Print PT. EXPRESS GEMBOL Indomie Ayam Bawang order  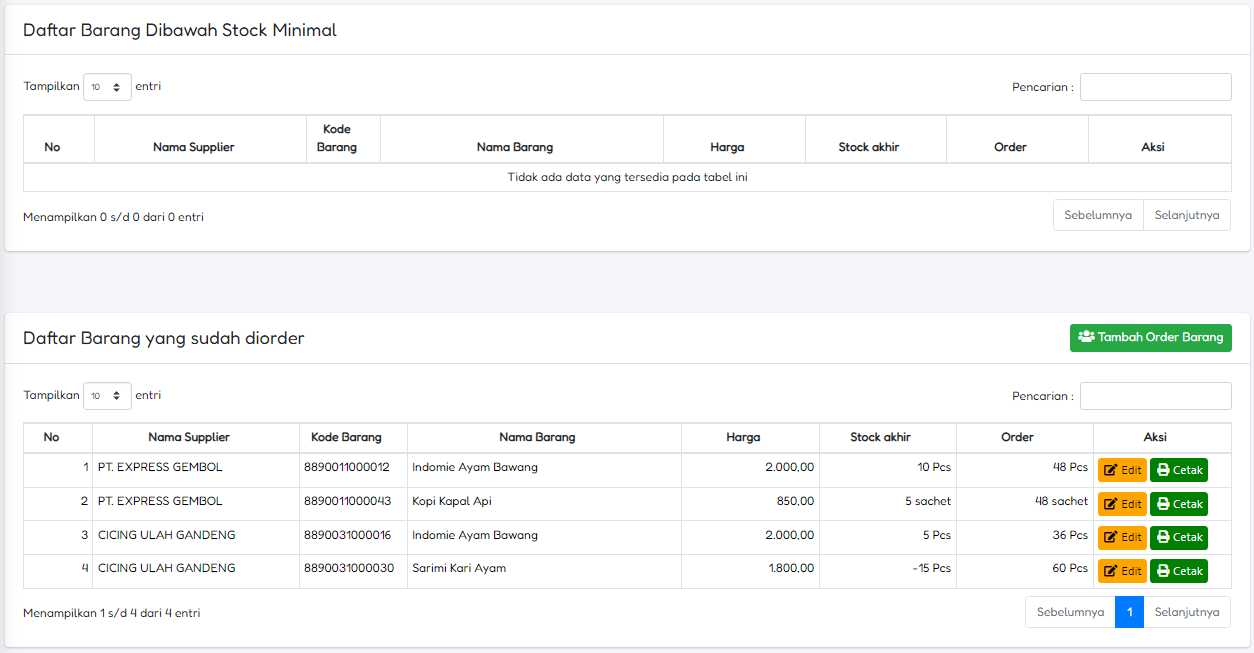[x=1179, y=470]
